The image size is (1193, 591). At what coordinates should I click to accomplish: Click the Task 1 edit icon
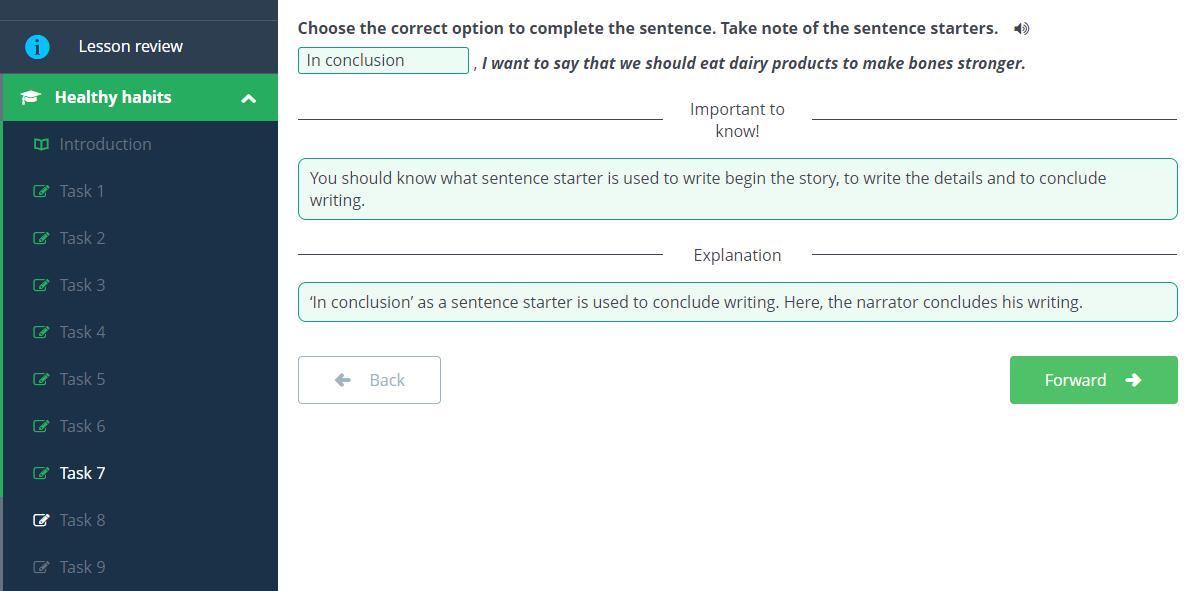click(x=41, y=191)
